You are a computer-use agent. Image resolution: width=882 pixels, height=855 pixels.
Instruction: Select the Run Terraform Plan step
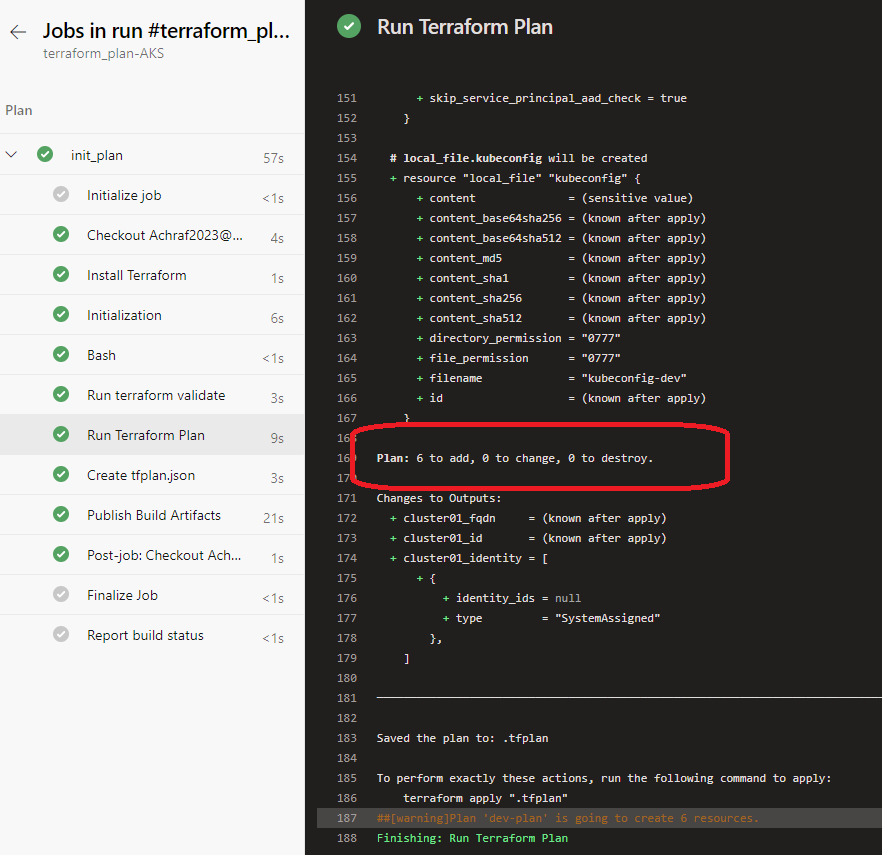coord(145,435)
